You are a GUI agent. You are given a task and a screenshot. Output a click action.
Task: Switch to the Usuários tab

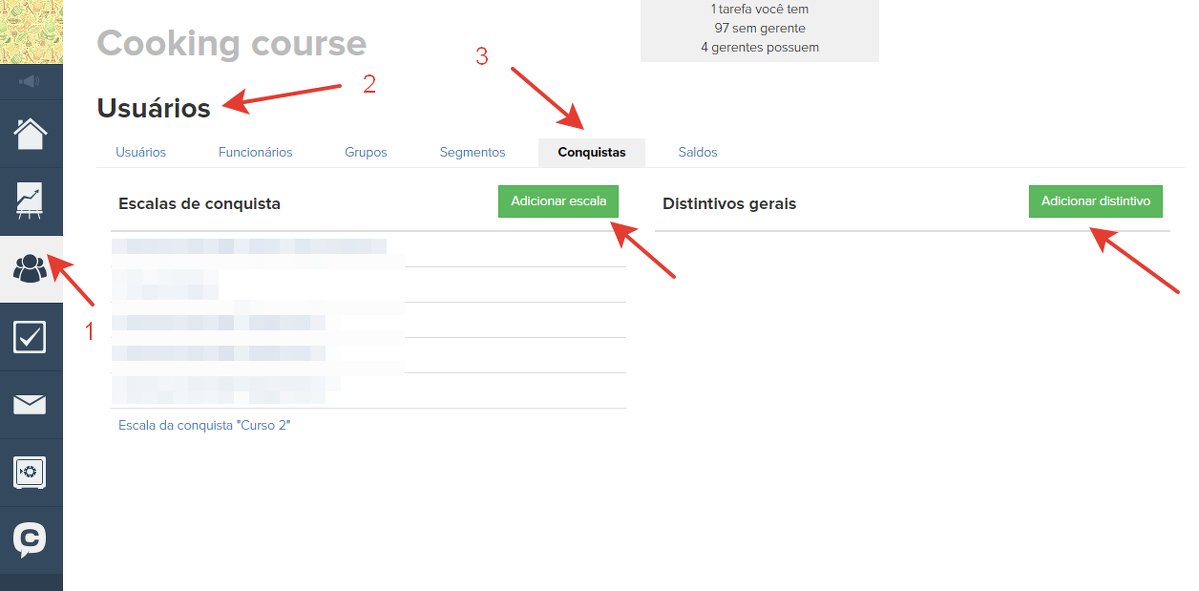[x=141, y=152]
